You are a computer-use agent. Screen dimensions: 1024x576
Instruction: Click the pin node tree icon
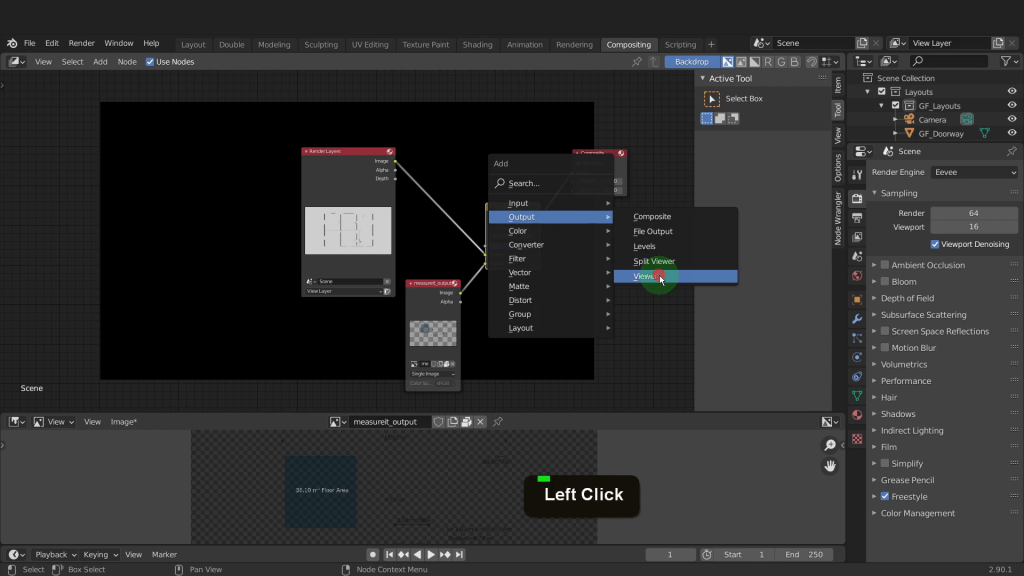tap(636, 62)
